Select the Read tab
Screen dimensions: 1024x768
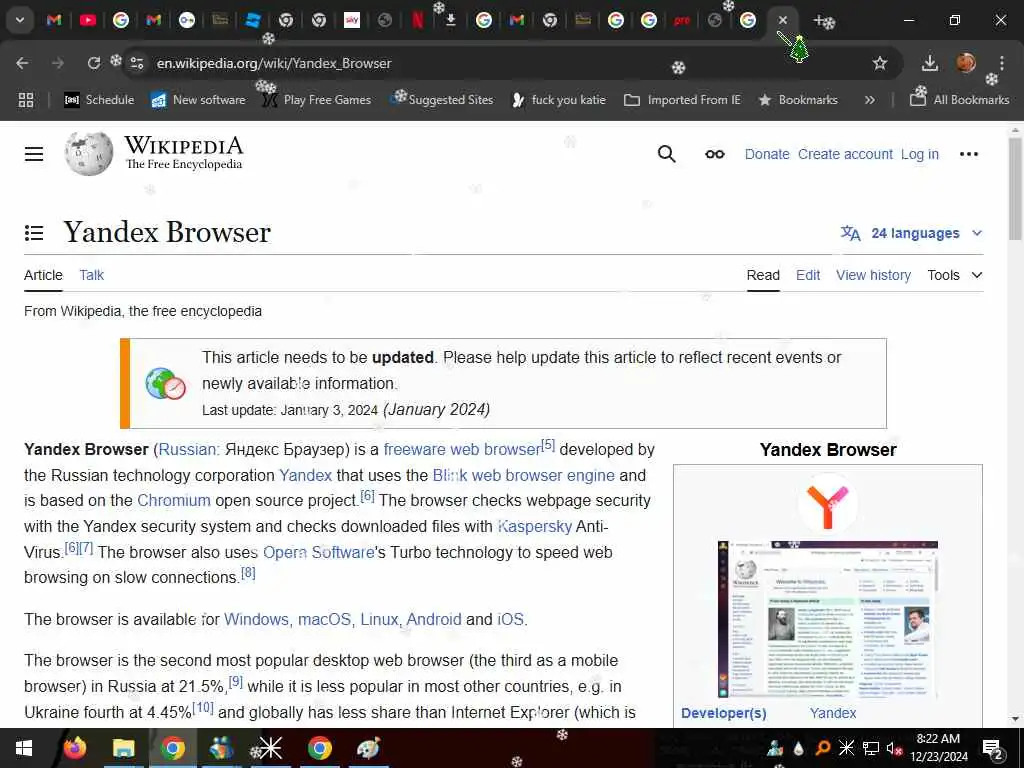763,275
